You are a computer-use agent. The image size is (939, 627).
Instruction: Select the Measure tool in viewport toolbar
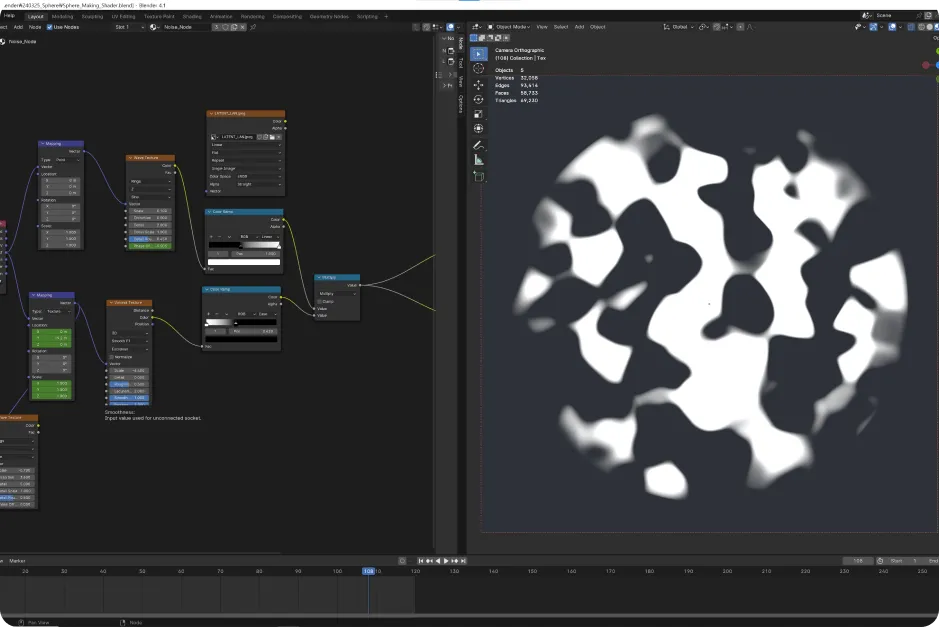478,160
